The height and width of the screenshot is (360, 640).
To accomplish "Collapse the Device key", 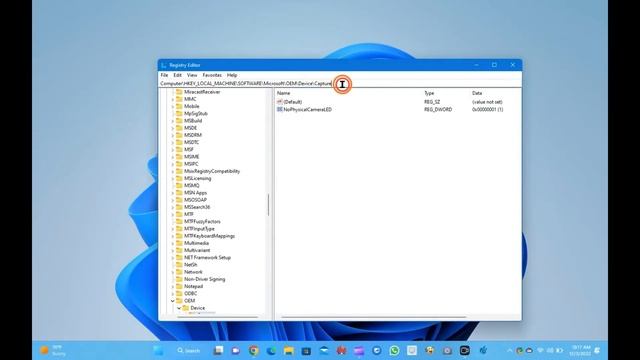I will (179, 308).
